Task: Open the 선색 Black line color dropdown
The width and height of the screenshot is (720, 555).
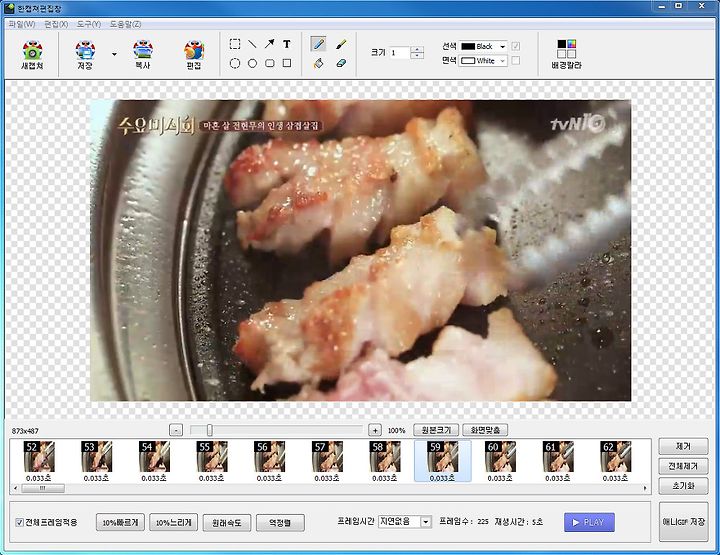Action: click(x=483, y=46)
